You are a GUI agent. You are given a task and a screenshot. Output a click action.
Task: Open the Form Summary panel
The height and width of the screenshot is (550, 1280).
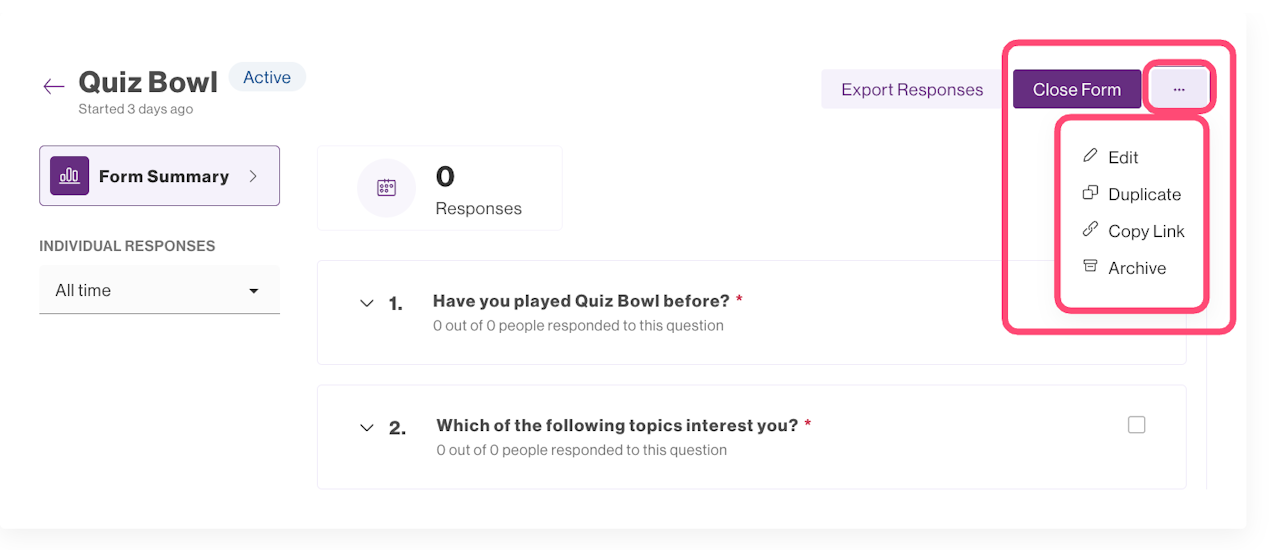163,176
